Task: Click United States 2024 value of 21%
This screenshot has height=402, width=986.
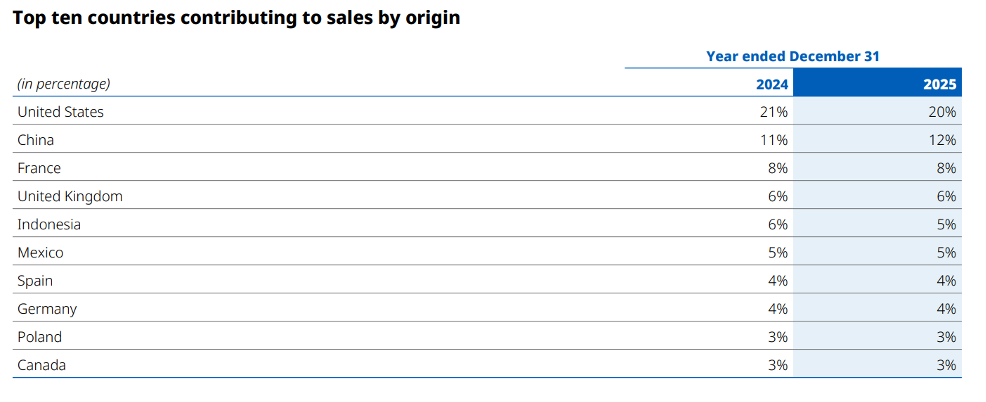Action: [773, 112]
